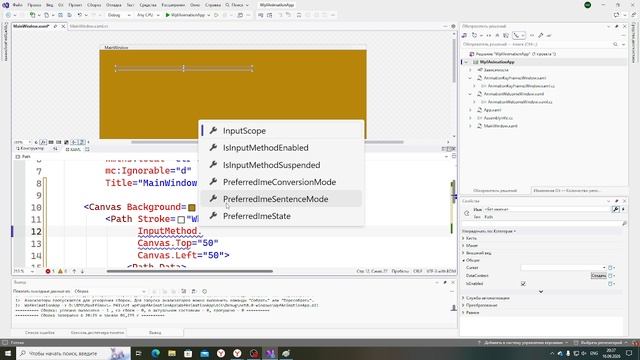Switch to Обозреватель решений bottom tab
The width and height of the screenshot is (640, 360).
tap(495, 191)
